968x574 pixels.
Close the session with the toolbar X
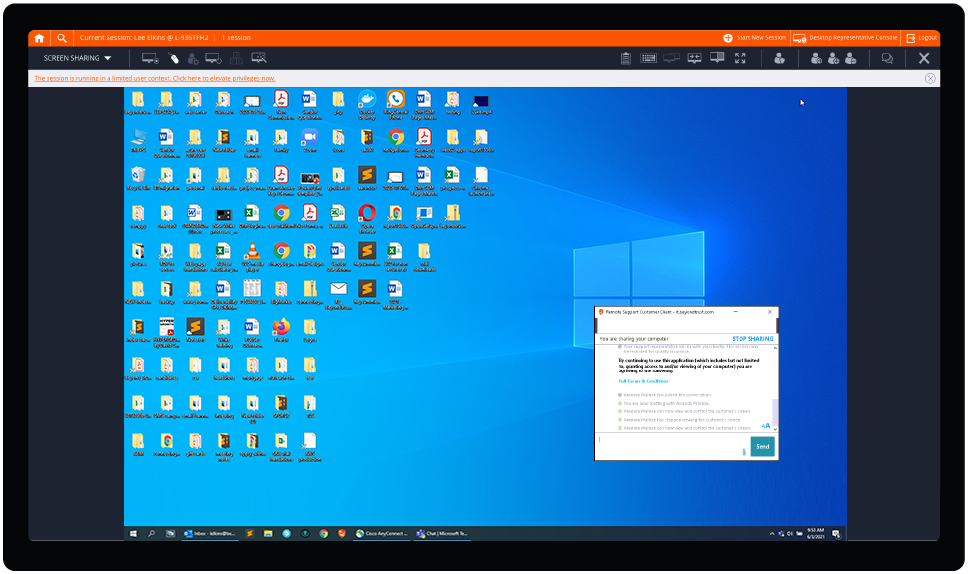click(924, 58)
